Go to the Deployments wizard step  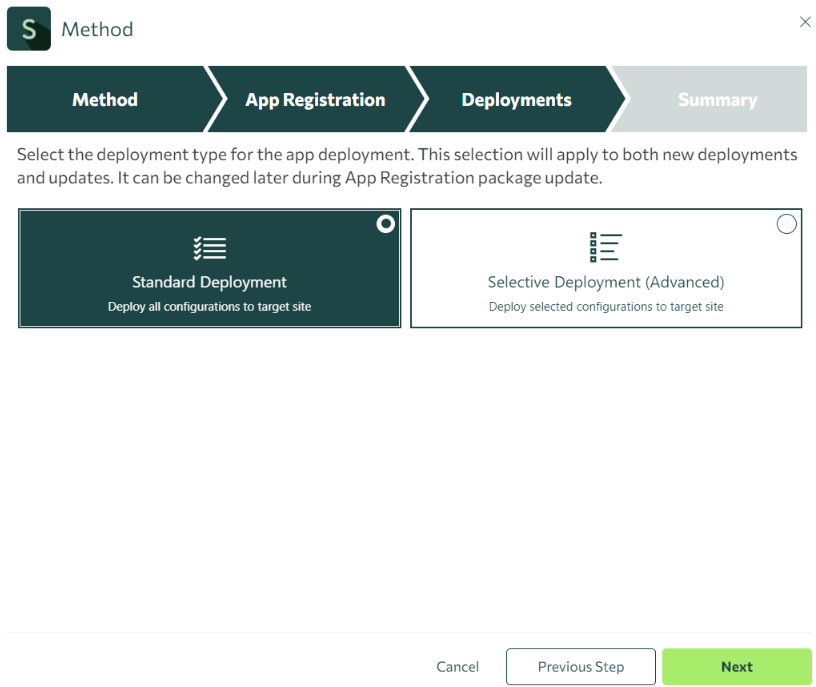[x=516, y=99]
